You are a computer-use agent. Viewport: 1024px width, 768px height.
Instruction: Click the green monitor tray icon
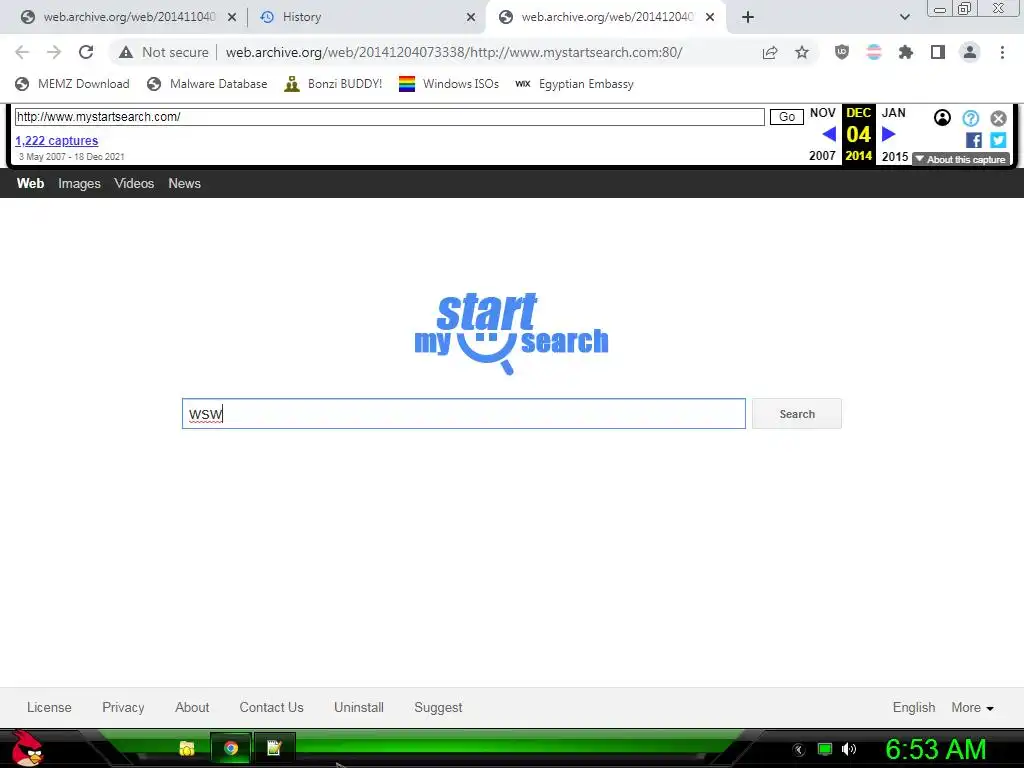tap(825, 749)
